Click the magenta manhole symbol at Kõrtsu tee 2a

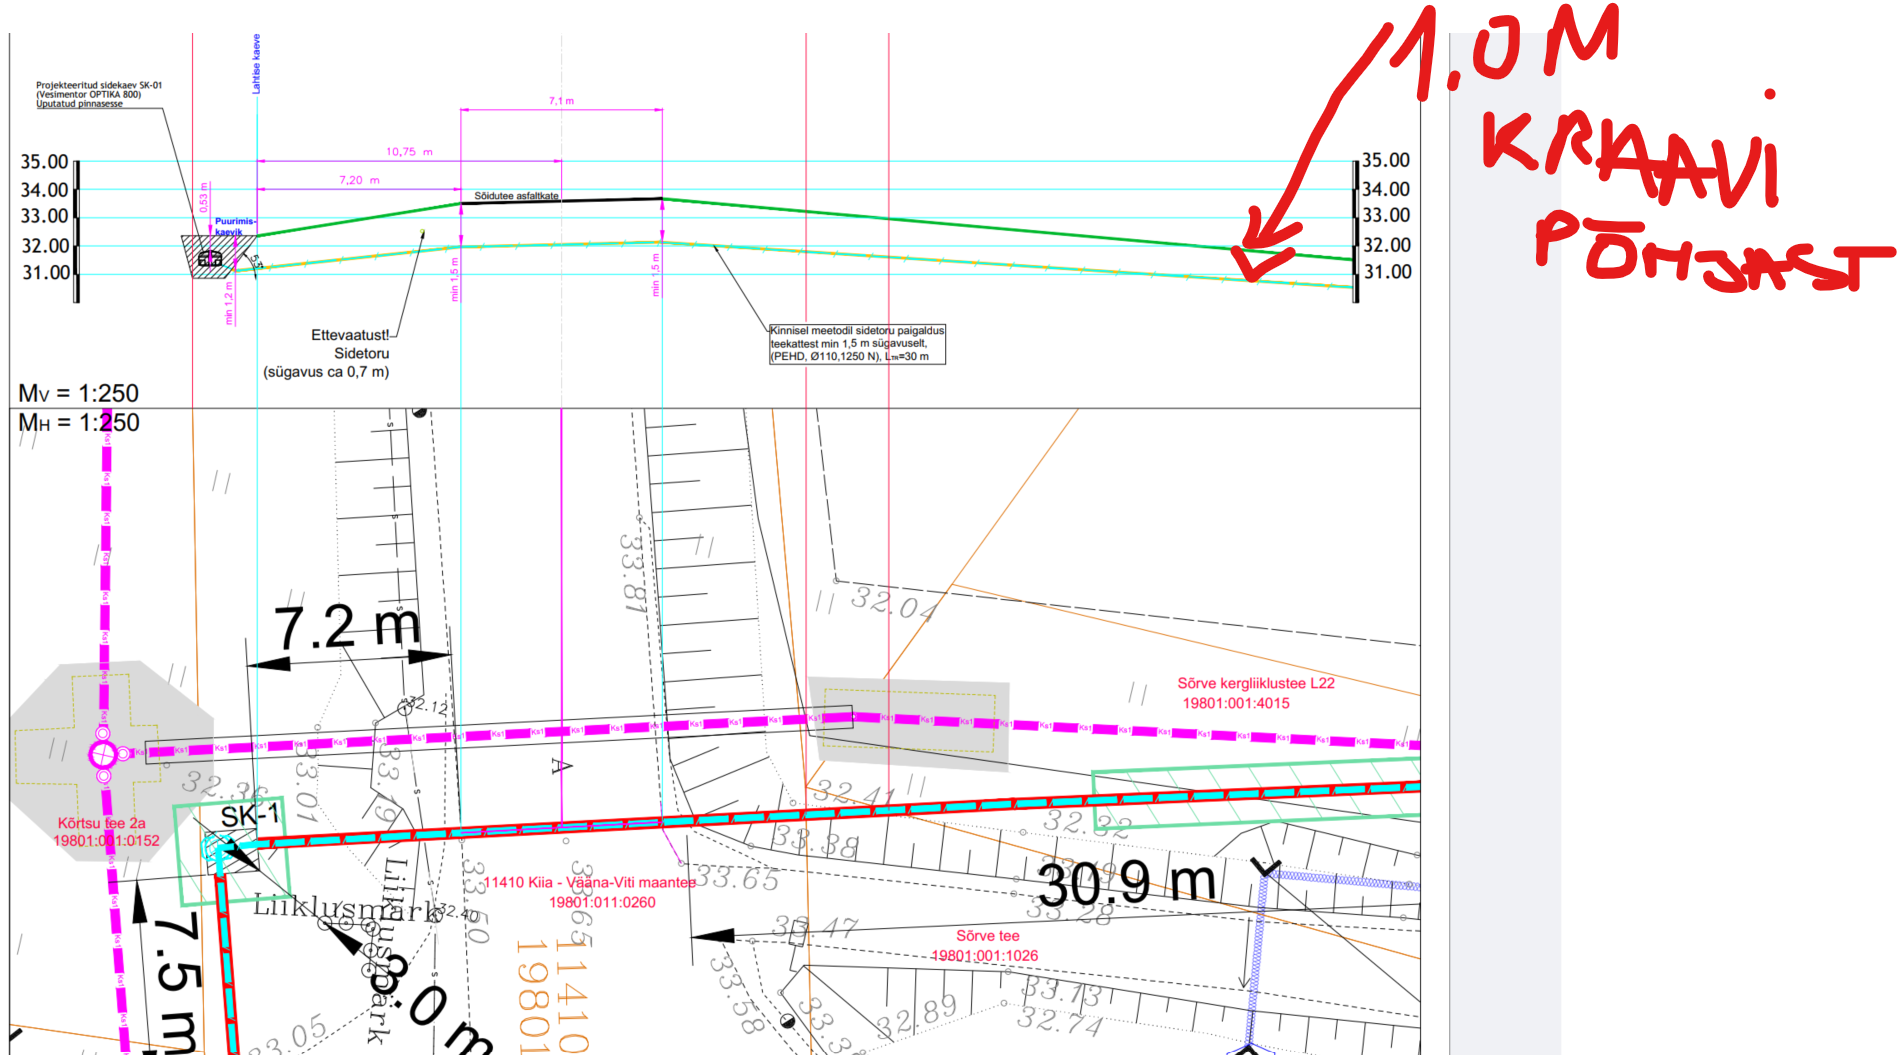(x=103, y=754)
